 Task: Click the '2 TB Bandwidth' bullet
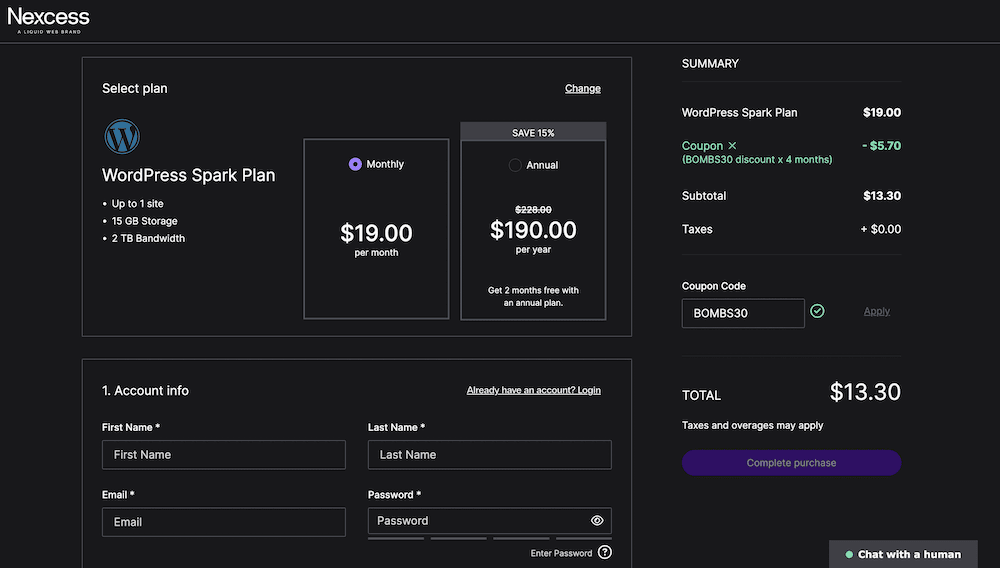[x=148, y=238]
